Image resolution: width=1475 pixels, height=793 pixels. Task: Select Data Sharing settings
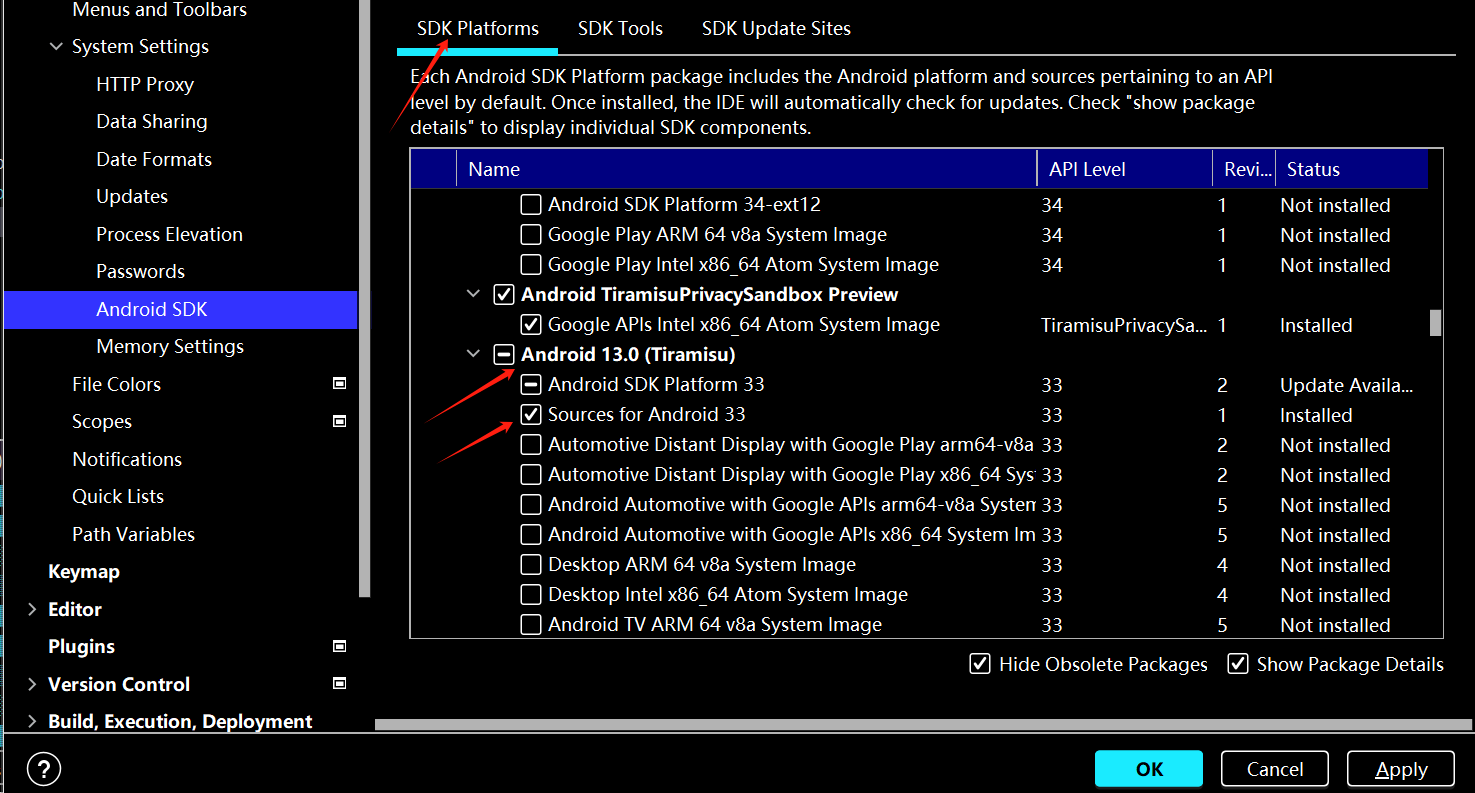click(152, 122)
